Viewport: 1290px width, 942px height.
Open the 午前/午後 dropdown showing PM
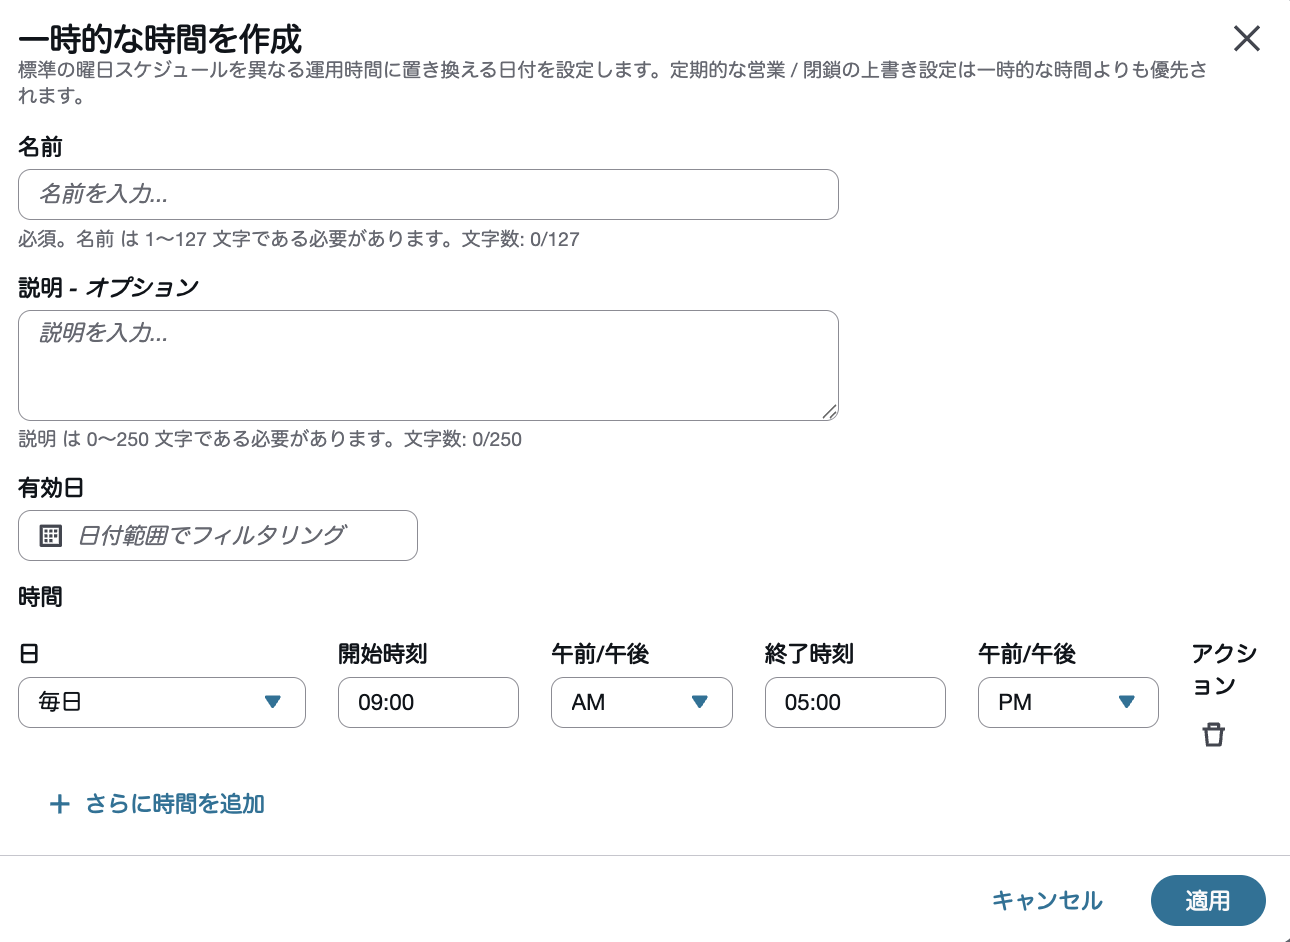tap(1066, 702)
